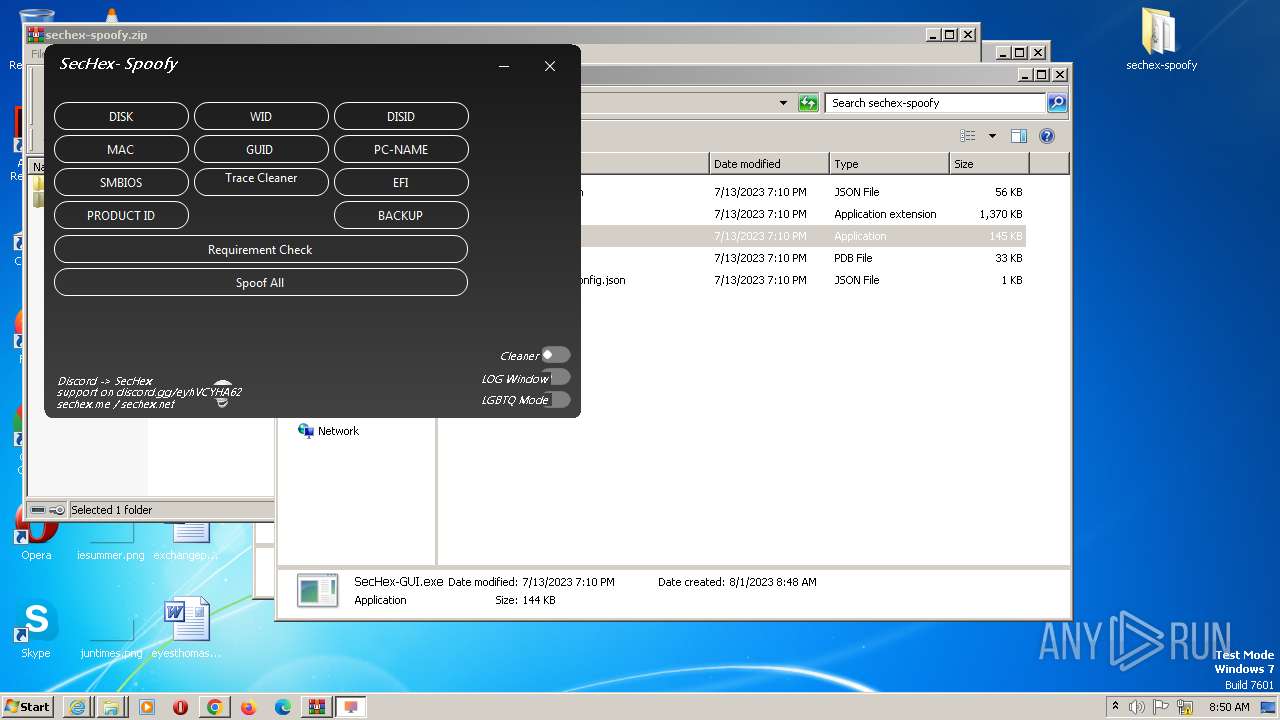Open Windows Media Player taskbar icon
The image size is (1280, 720).
click(x=146, y=707)
